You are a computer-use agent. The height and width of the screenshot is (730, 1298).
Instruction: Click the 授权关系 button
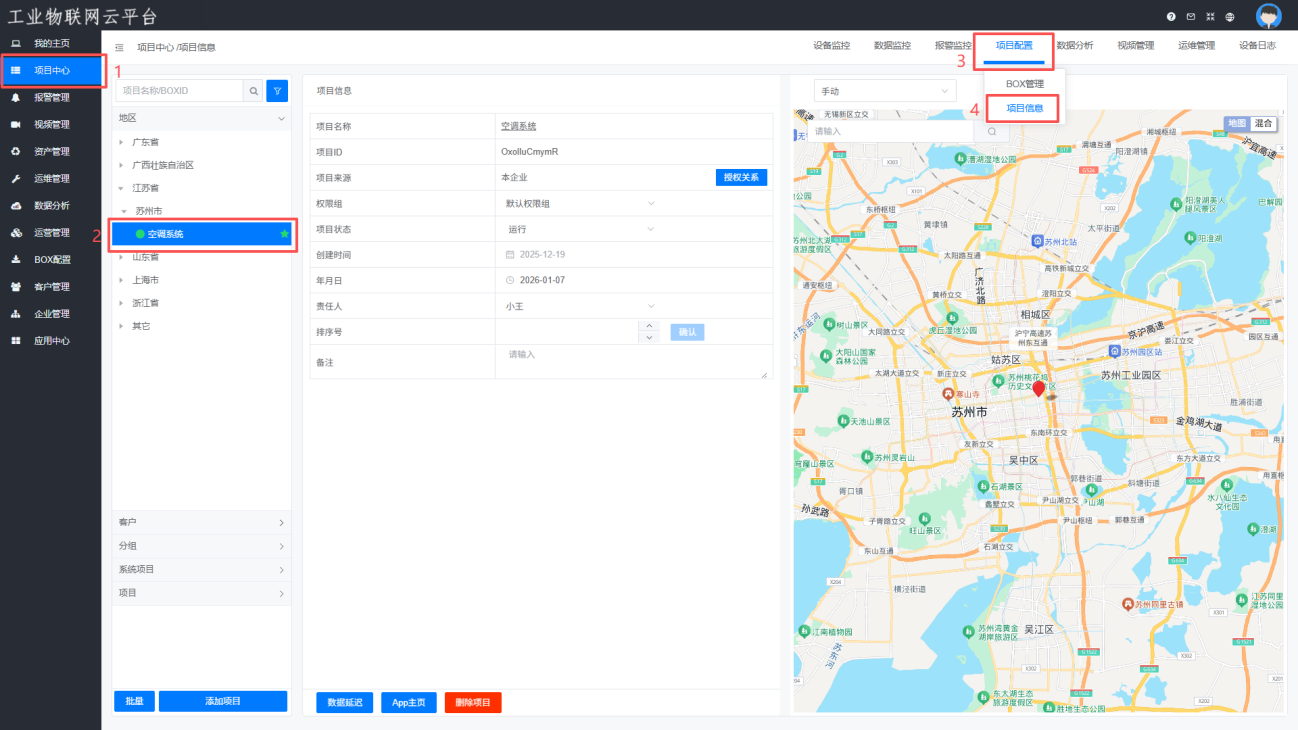point(741,177)
